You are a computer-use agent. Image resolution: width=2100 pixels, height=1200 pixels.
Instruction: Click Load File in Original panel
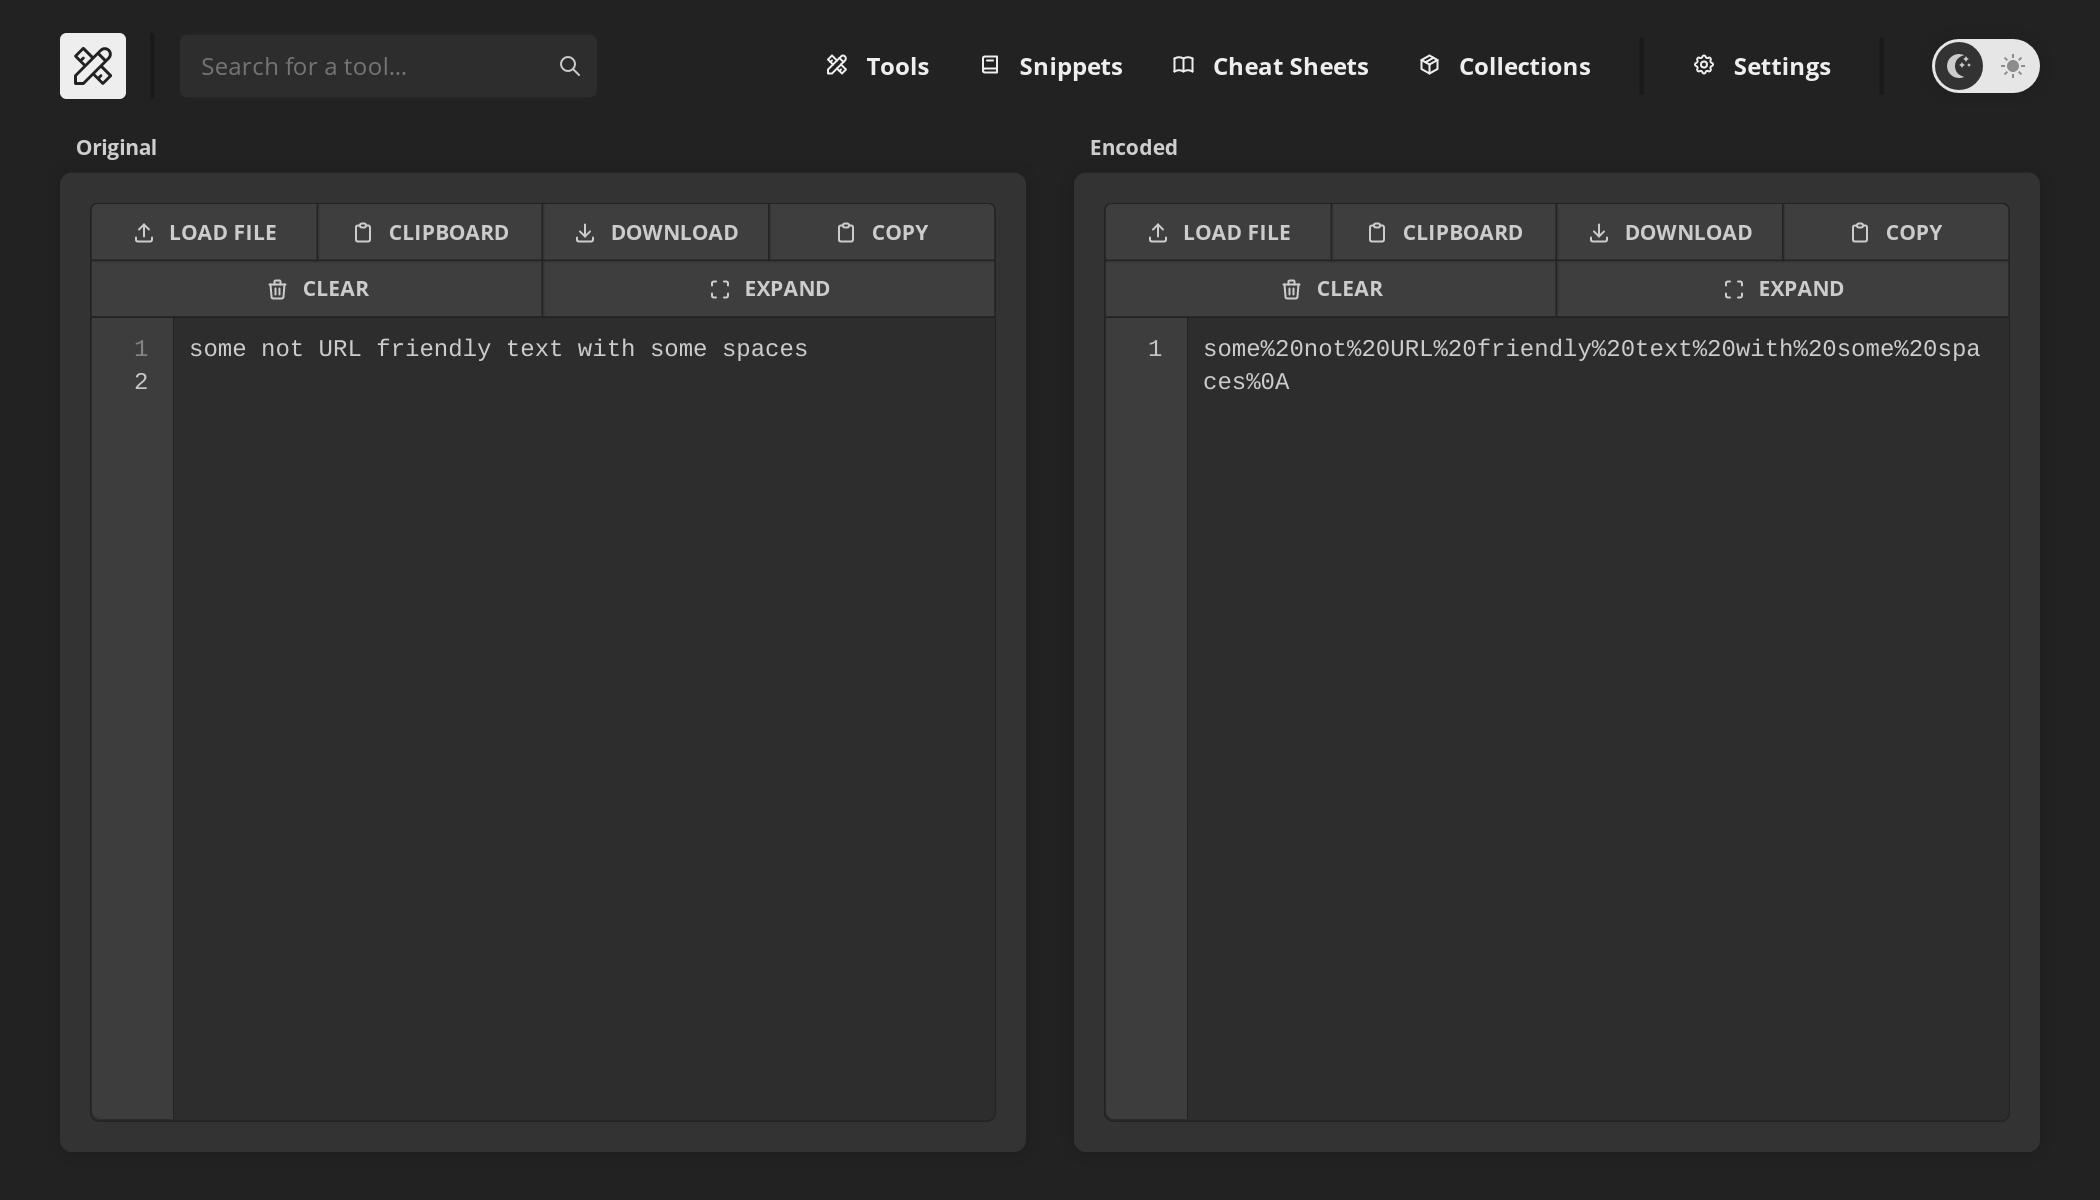pos(204,232)
